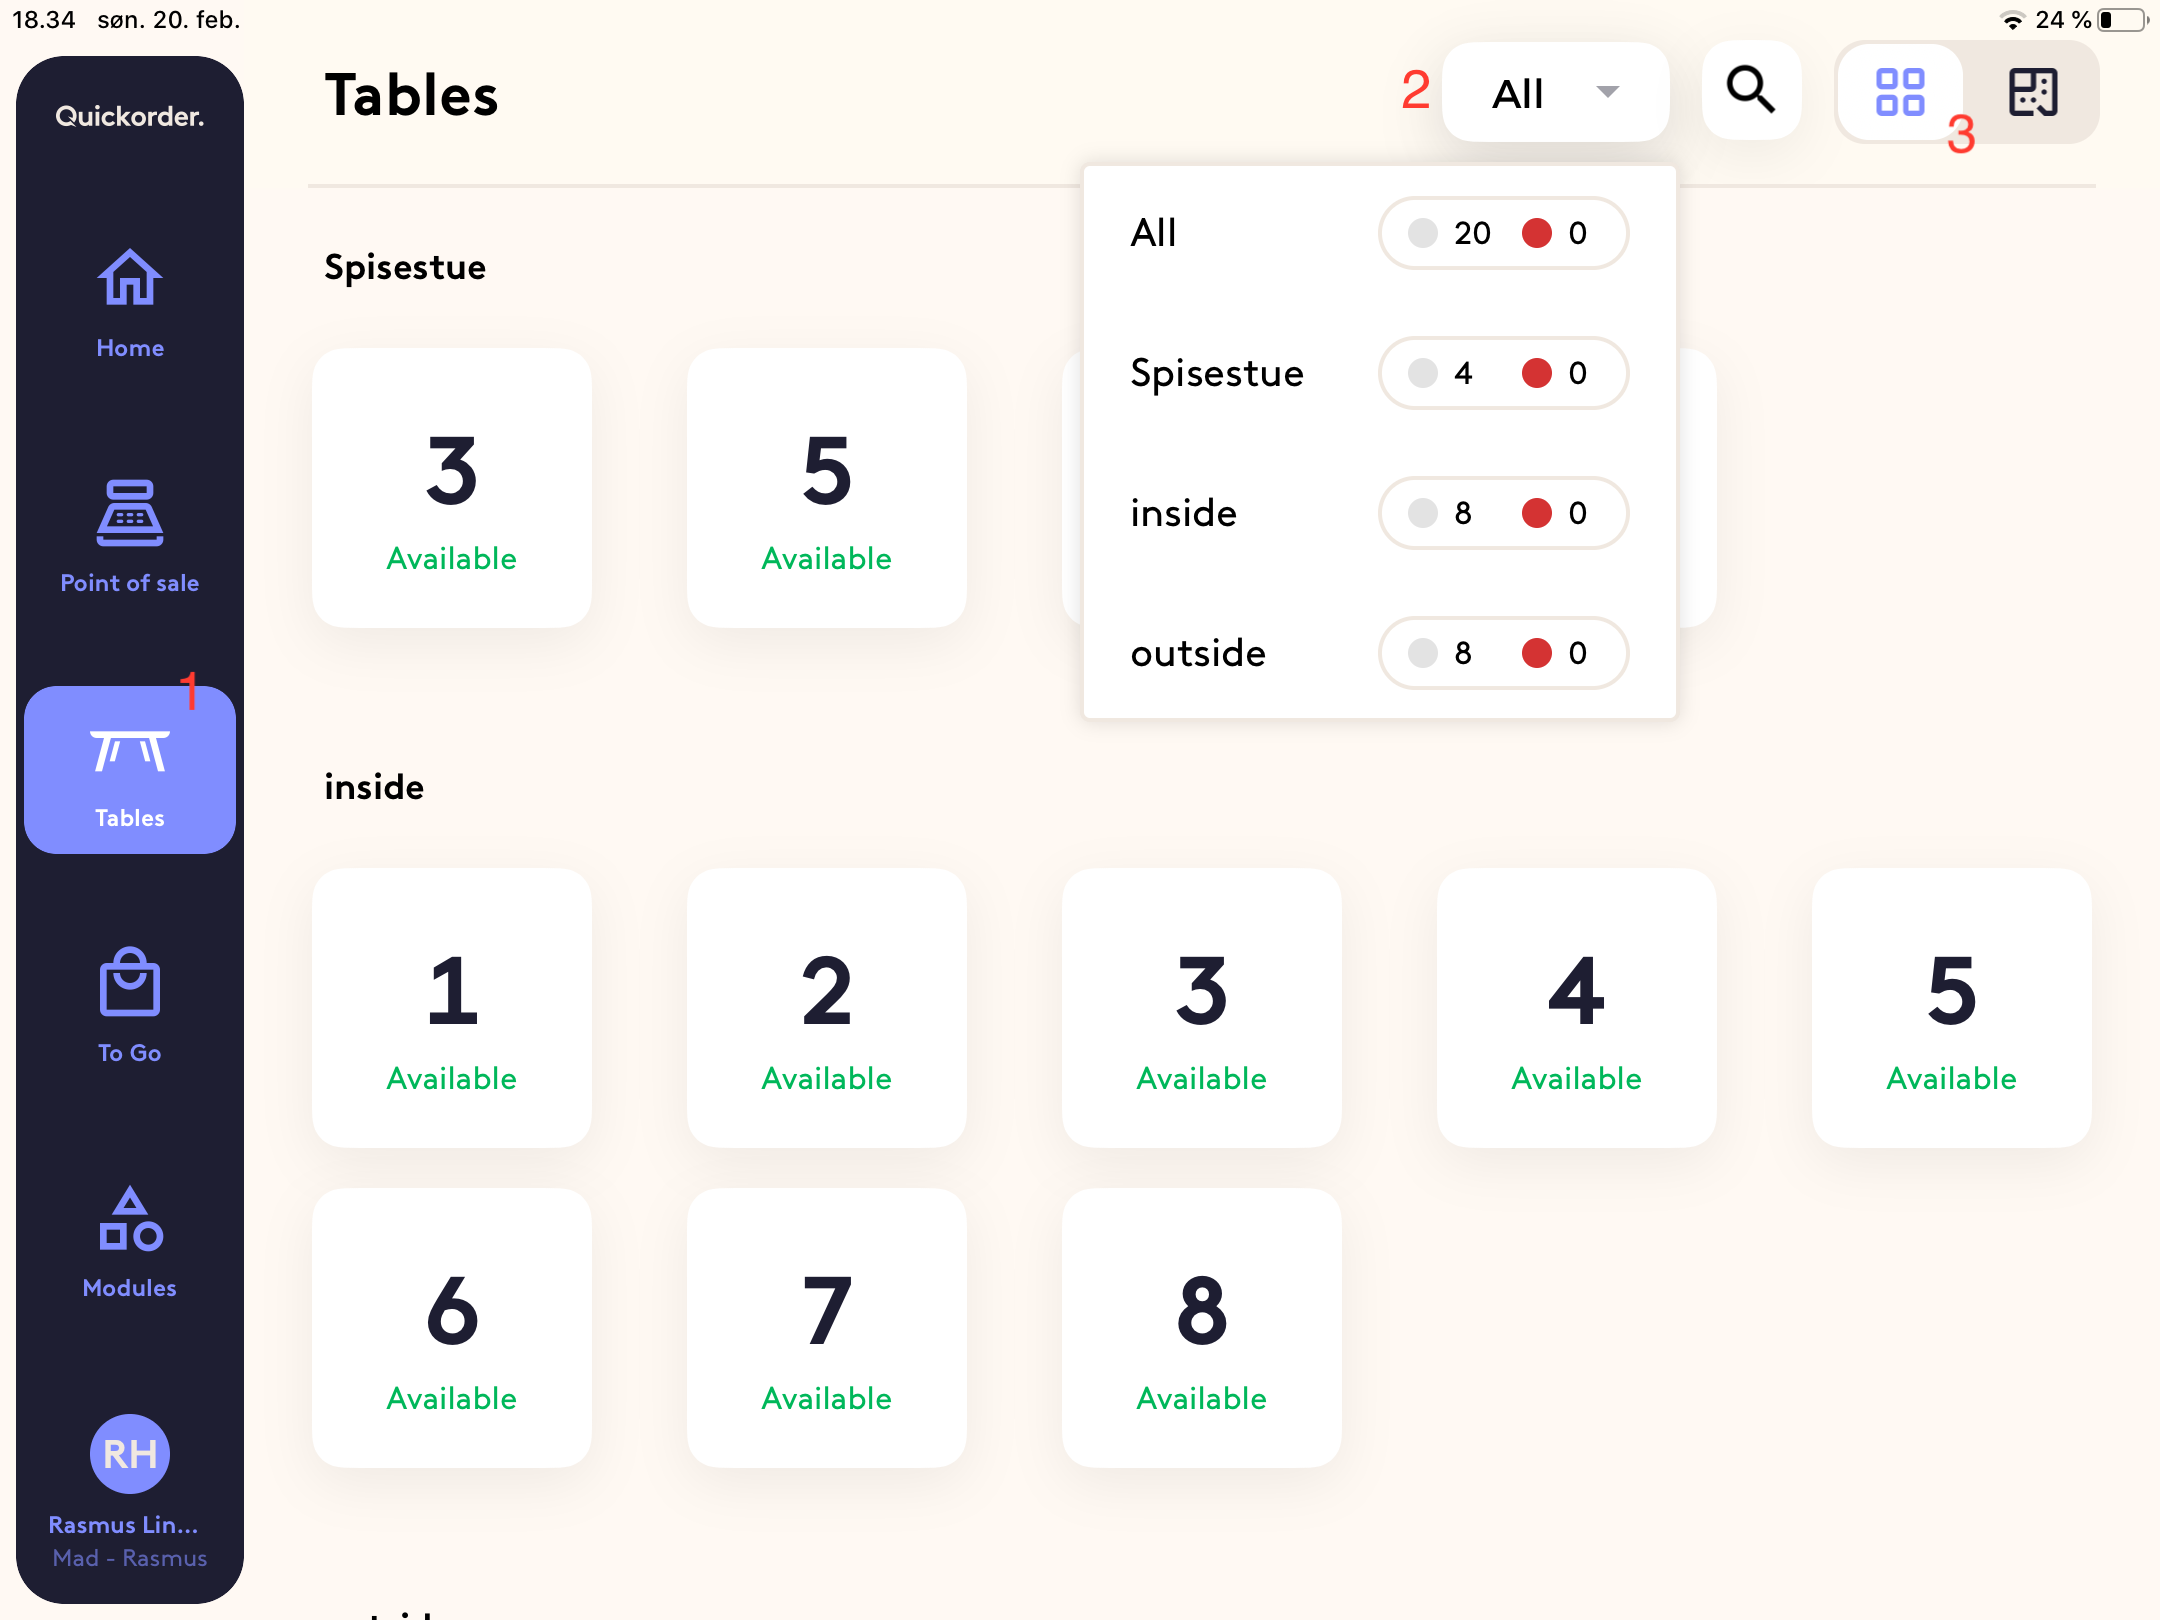
Task: Open Point of sale register icon
Action: coord(130,513)
